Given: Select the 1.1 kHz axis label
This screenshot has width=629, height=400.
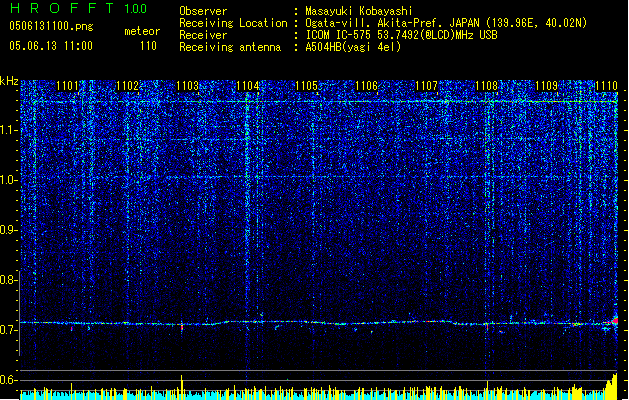Looking at the screenshot, I should (x=9, y=129).
